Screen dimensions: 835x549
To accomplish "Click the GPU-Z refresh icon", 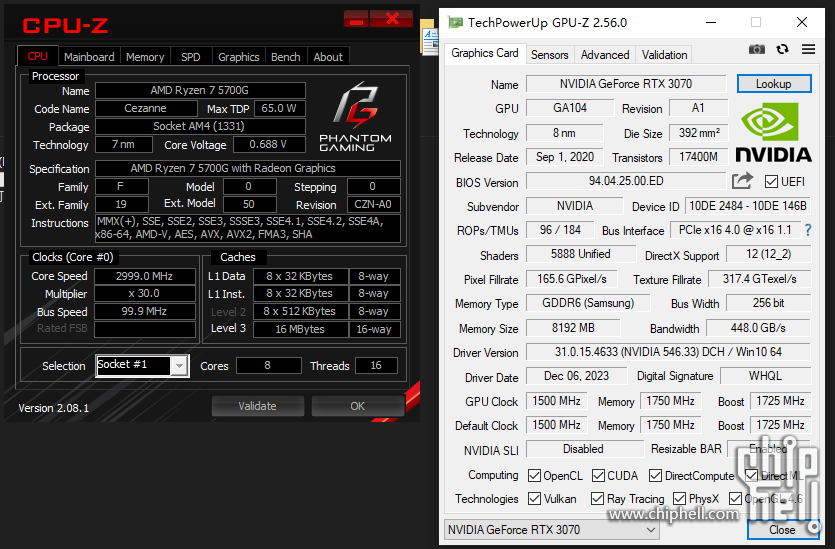I will point(782,50).
